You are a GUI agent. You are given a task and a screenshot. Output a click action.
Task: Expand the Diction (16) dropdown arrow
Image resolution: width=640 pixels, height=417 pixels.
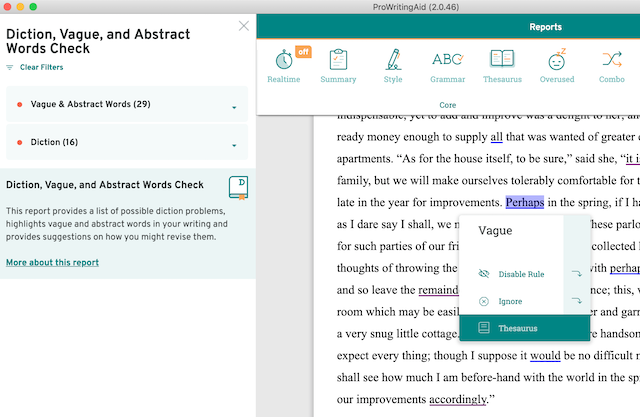(234, 146)
